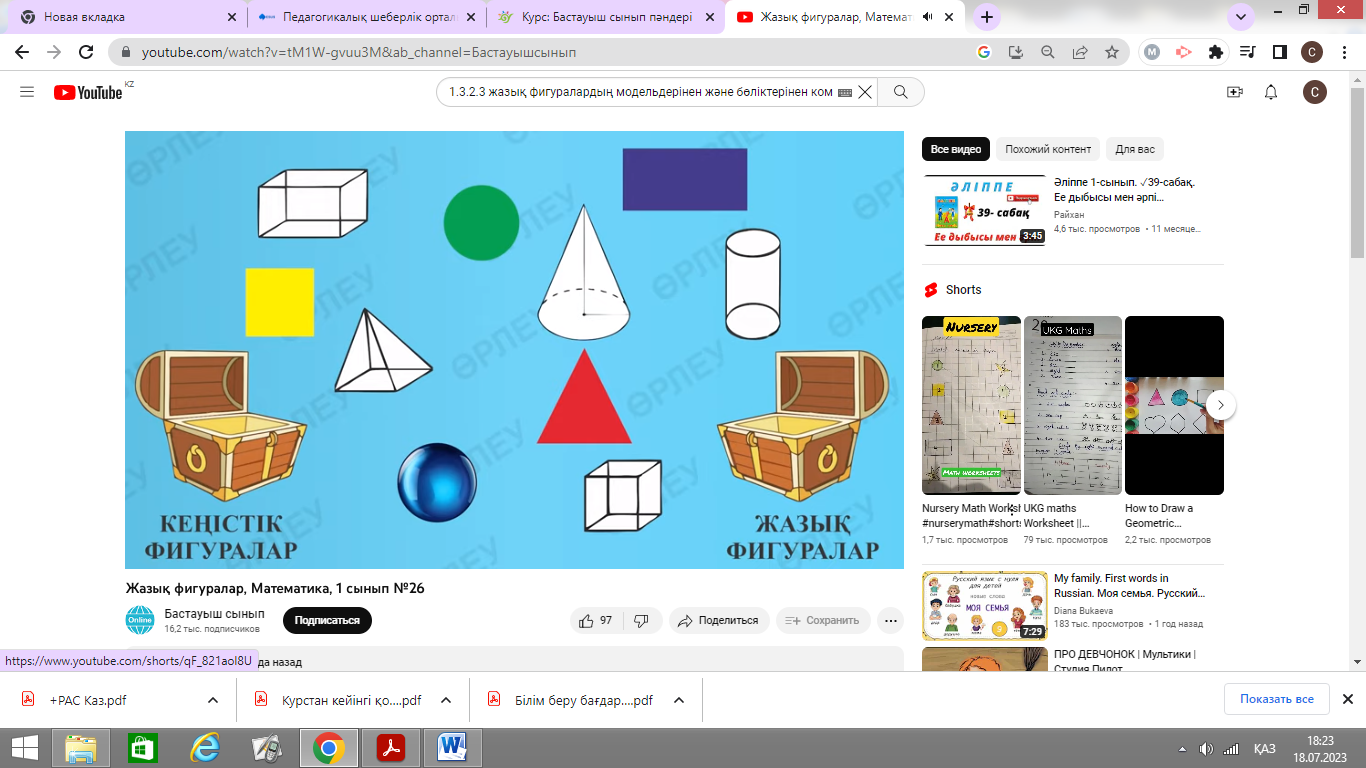Expand options for +РАС Каз.pdf
Image resolution: width=1366 pixels, height=768 pixels.
click(212, 700)
